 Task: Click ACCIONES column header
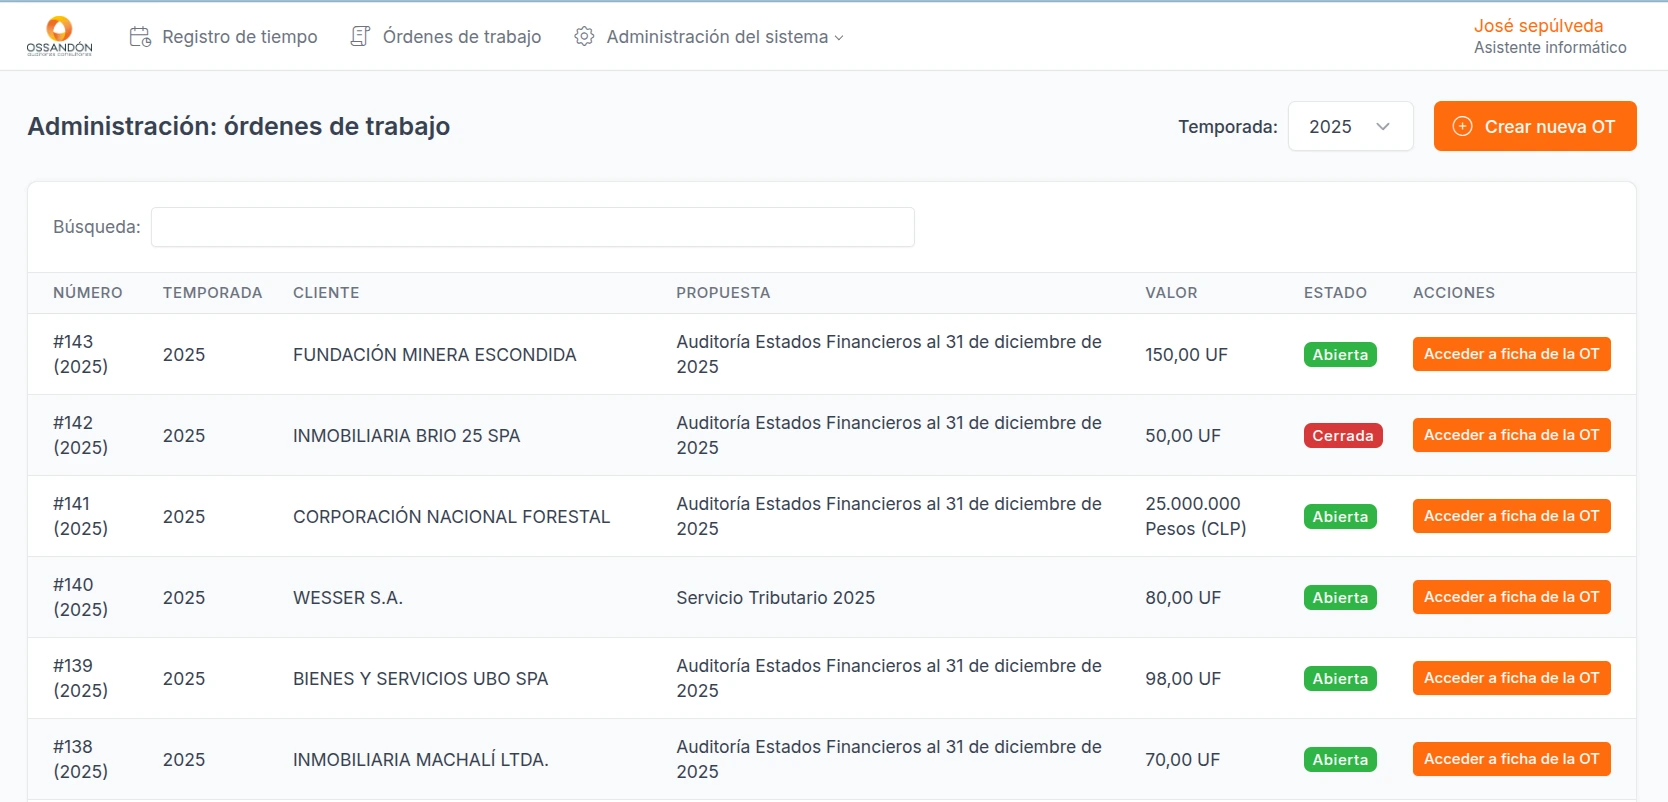pyautogui.click(x=1454, y=293)
